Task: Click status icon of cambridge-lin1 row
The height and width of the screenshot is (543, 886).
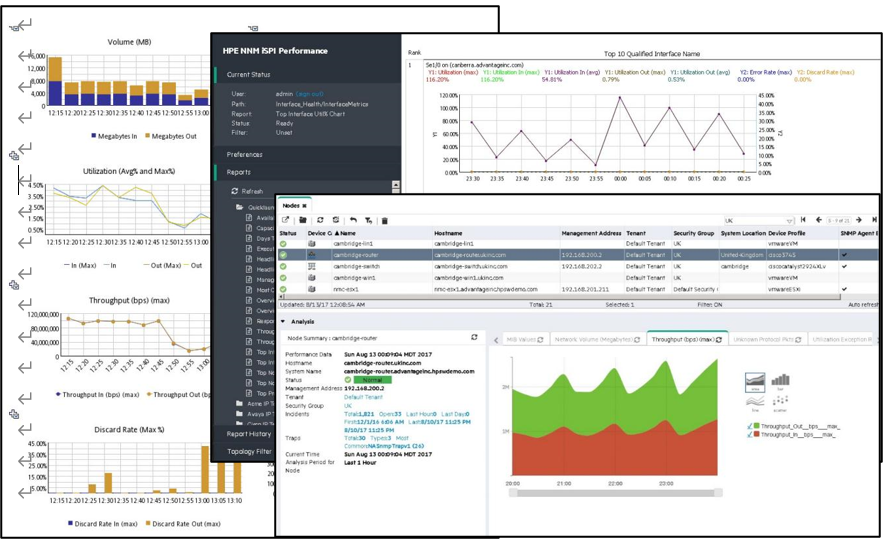Action: coord(283,244)
